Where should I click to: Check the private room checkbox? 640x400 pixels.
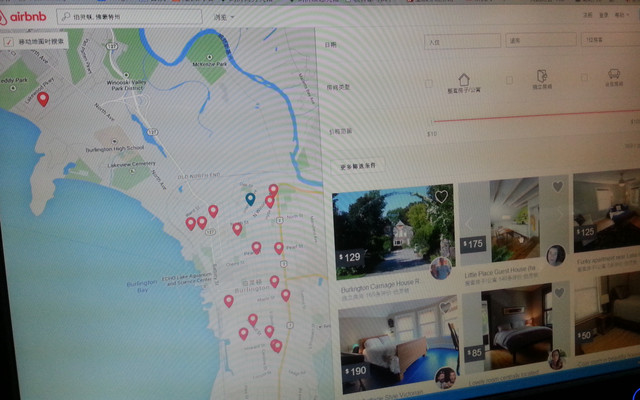pyautogui.click(x=509, y=80)
